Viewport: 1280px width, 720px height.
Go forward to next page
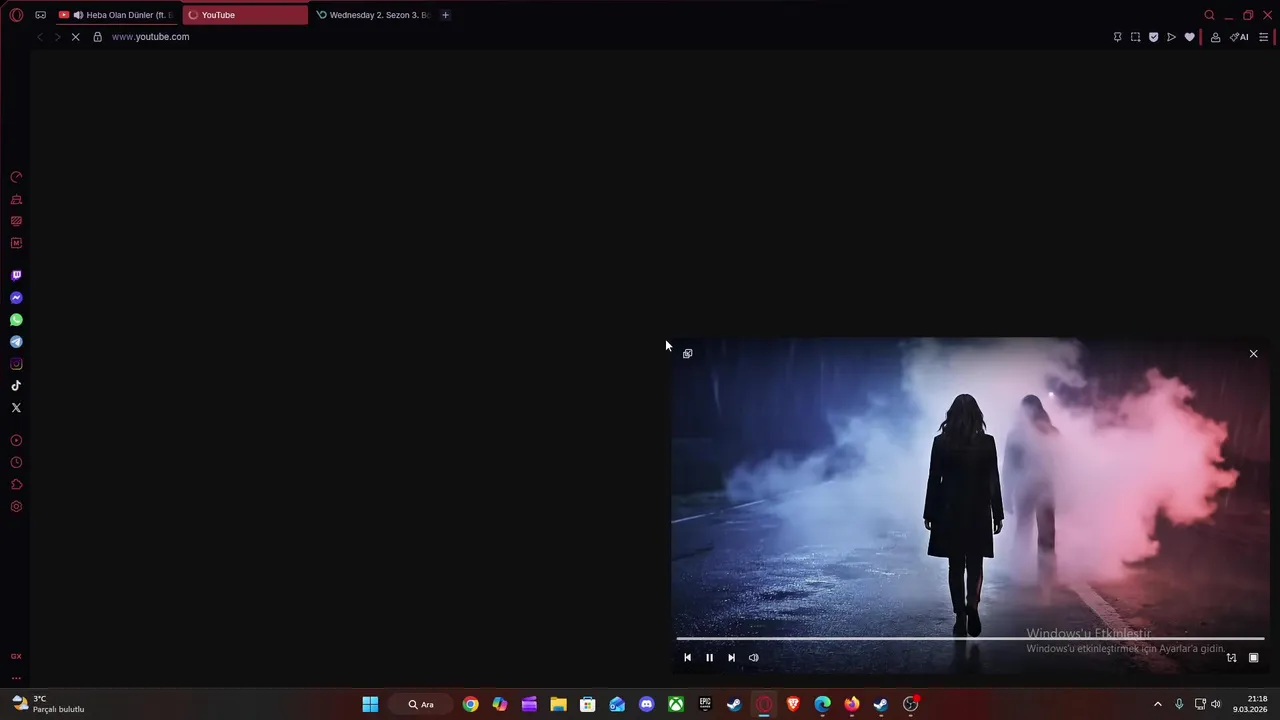point(57,37)
